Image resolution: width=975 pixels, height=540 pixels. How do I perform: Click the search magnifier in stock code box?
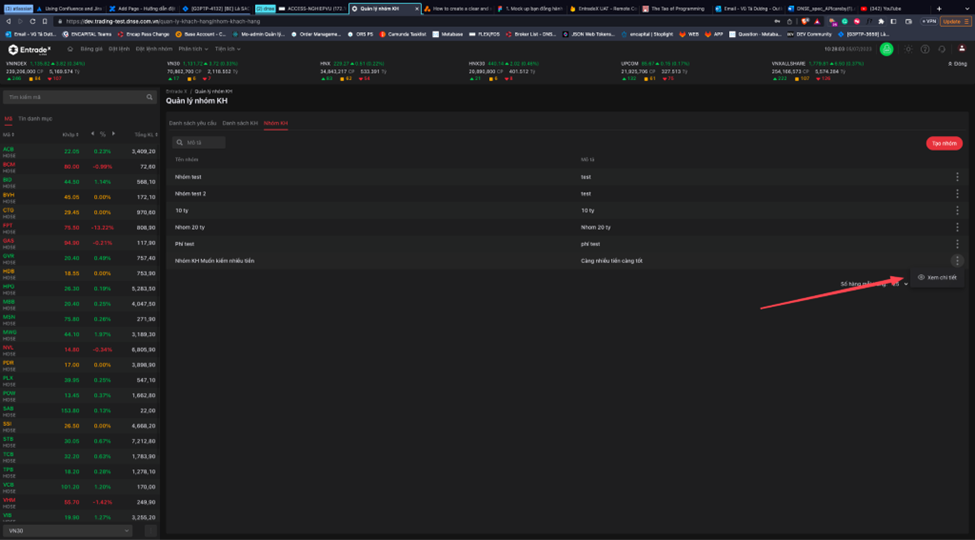click(150, 97)
